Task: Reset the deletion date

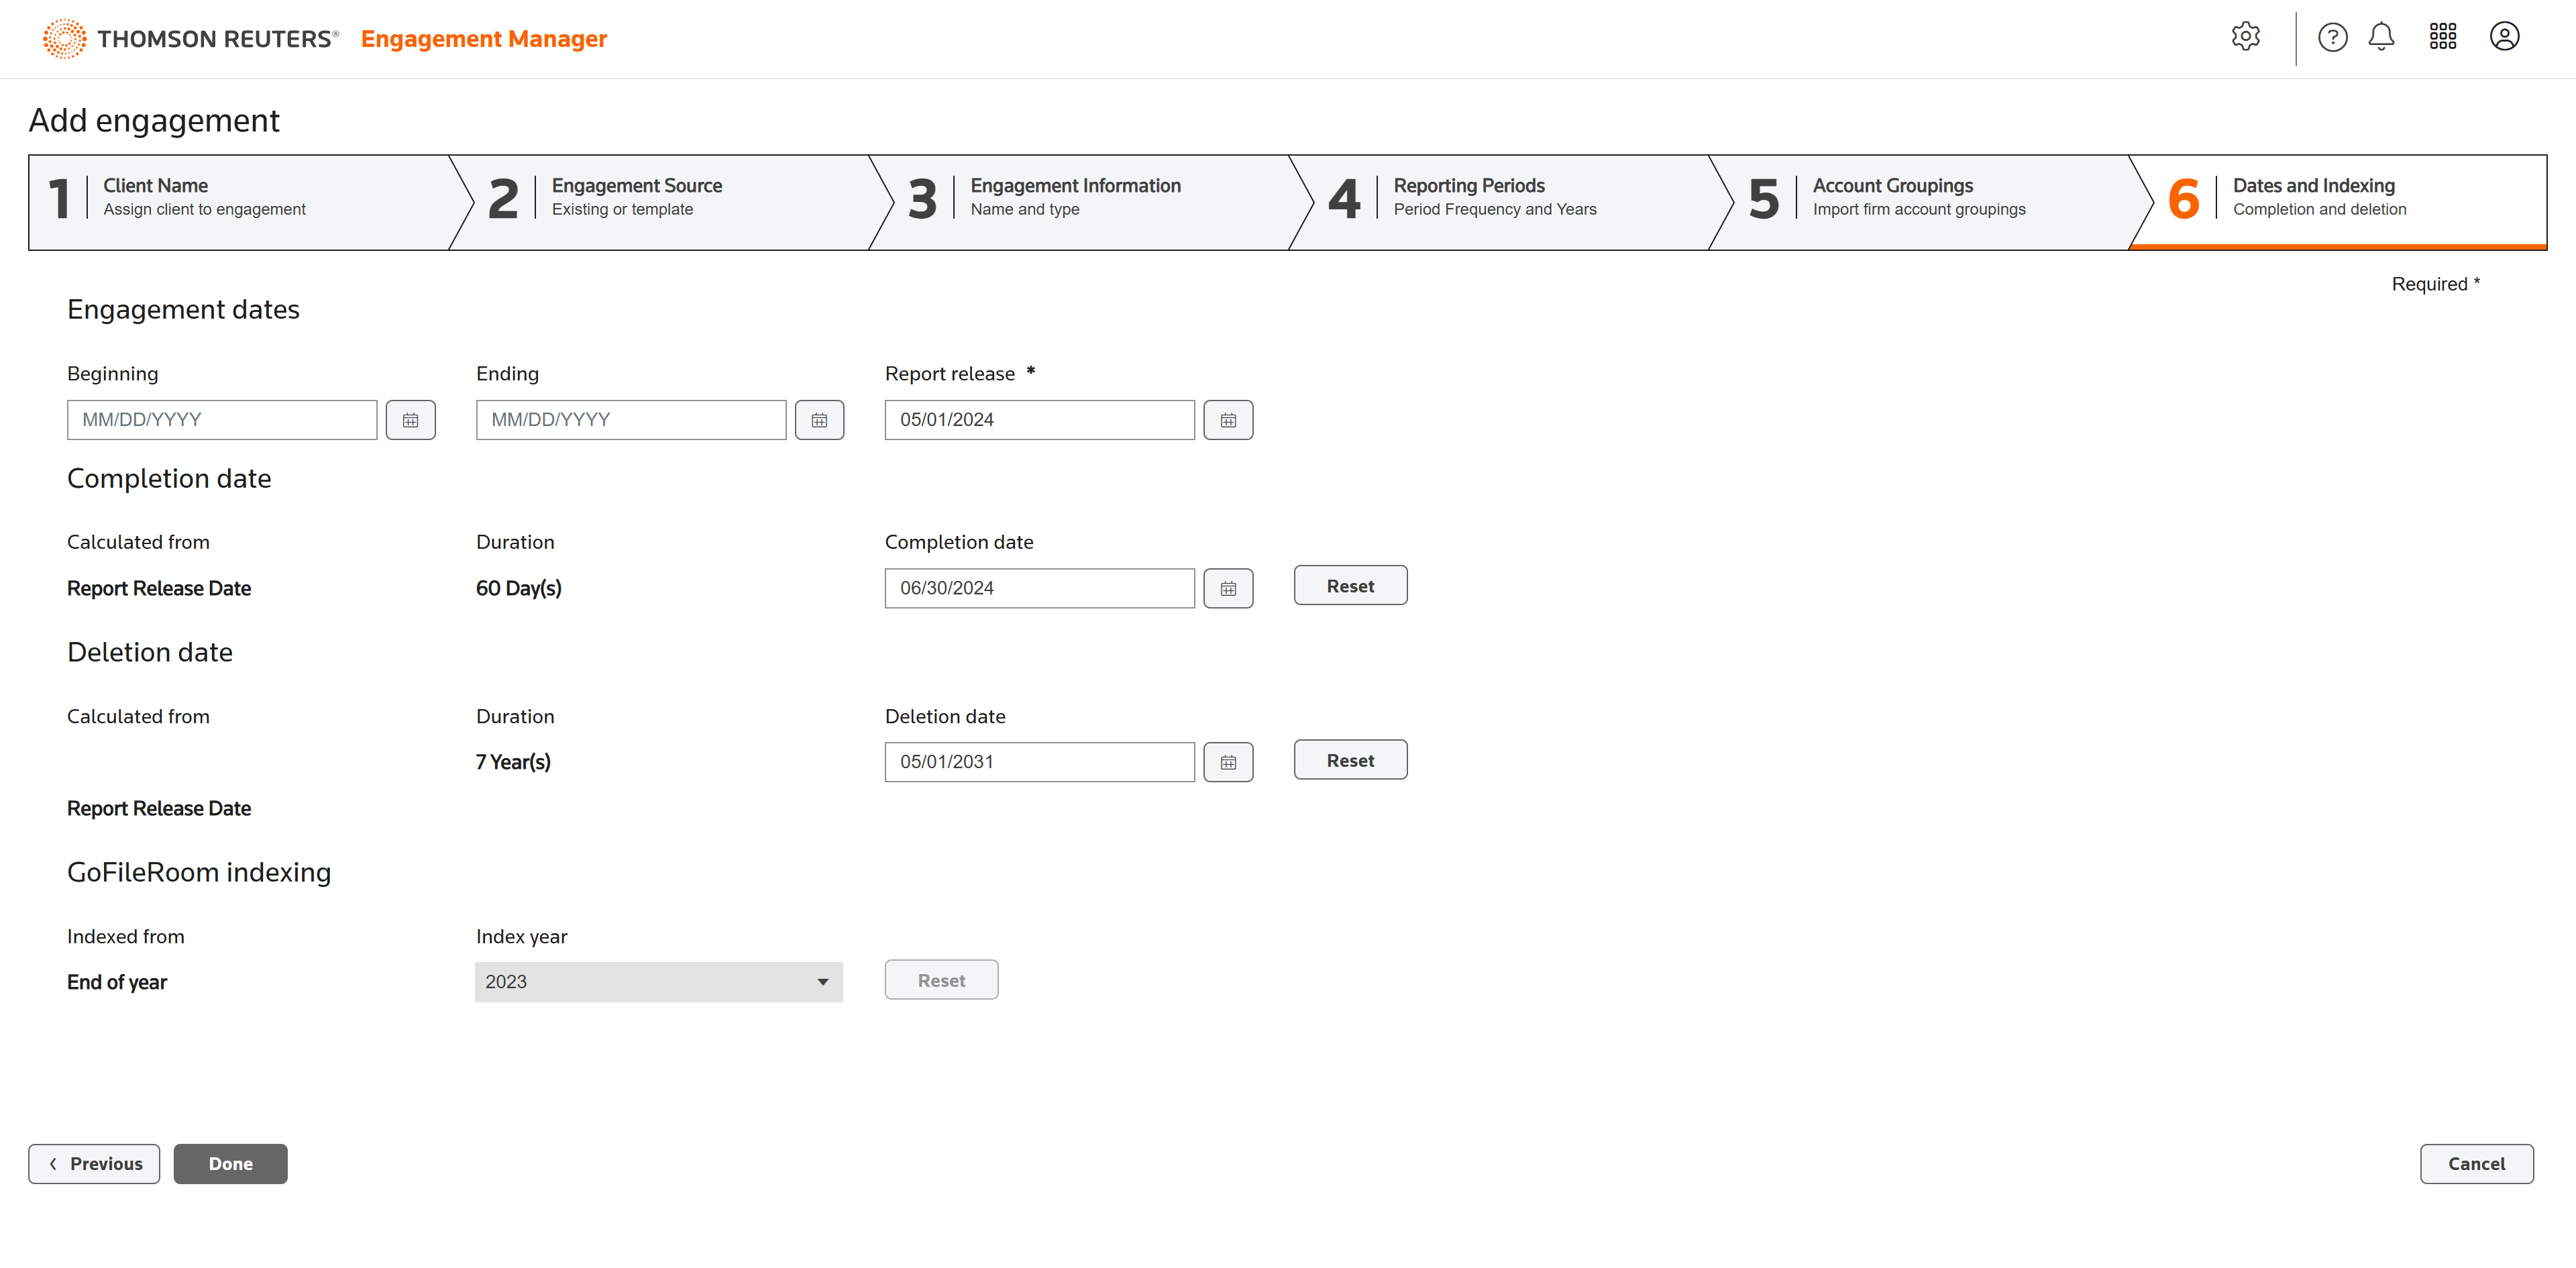Action: (1350, 760)
